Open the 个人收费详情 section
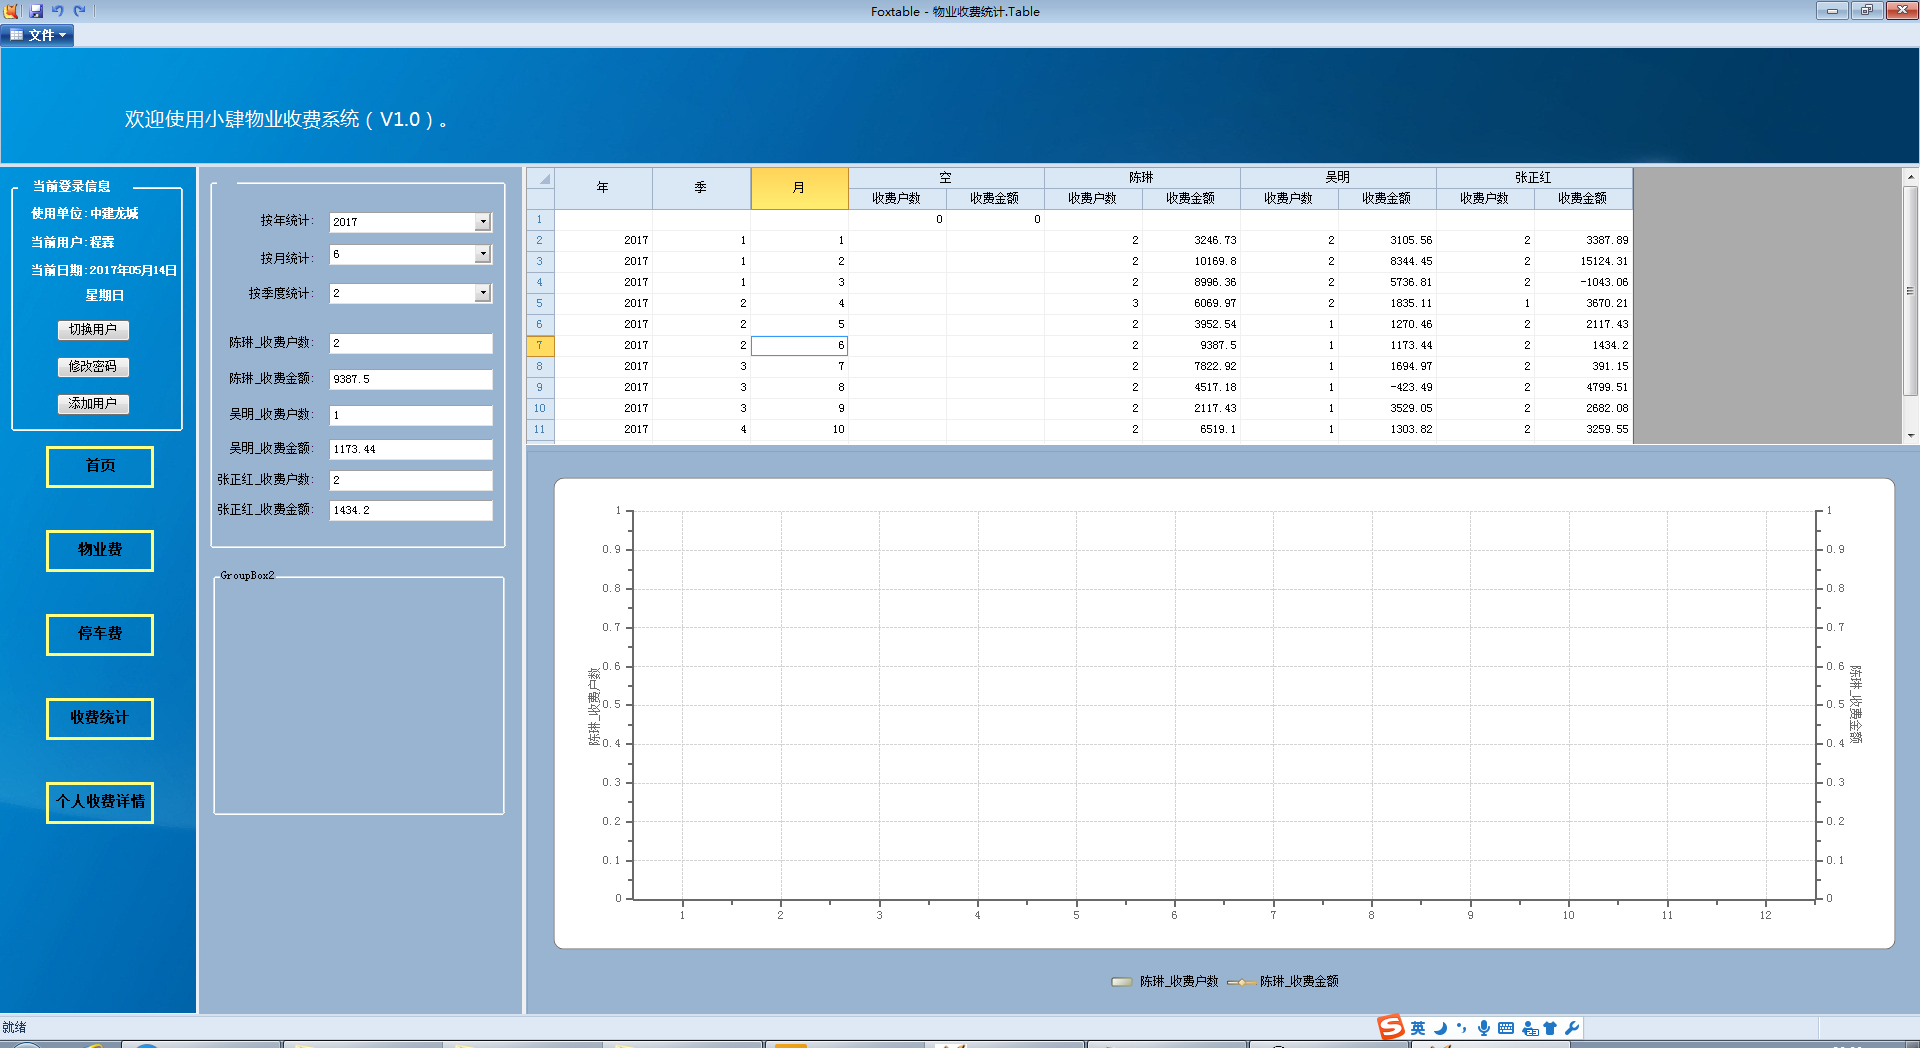 (100, 802)
